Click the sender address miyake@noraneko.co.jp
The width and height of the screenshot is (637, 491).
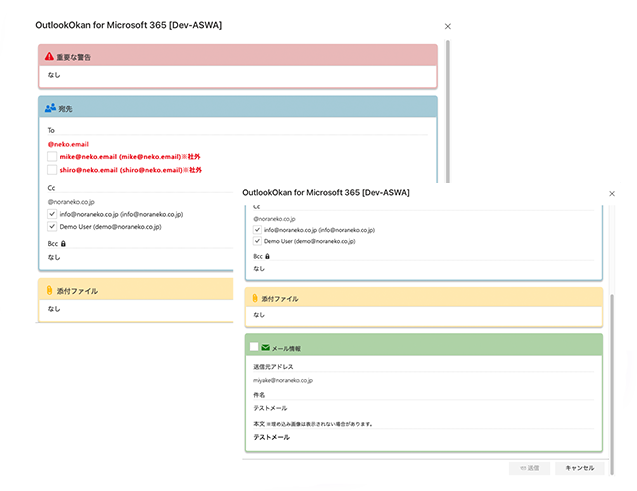(283, 381)
